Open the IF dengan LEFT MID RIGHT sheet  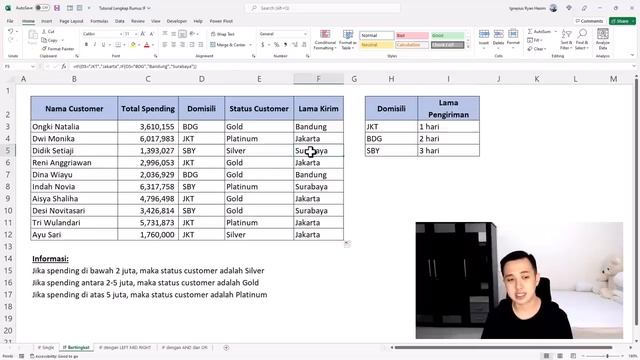pyautogui.click(x=125, y=348)
